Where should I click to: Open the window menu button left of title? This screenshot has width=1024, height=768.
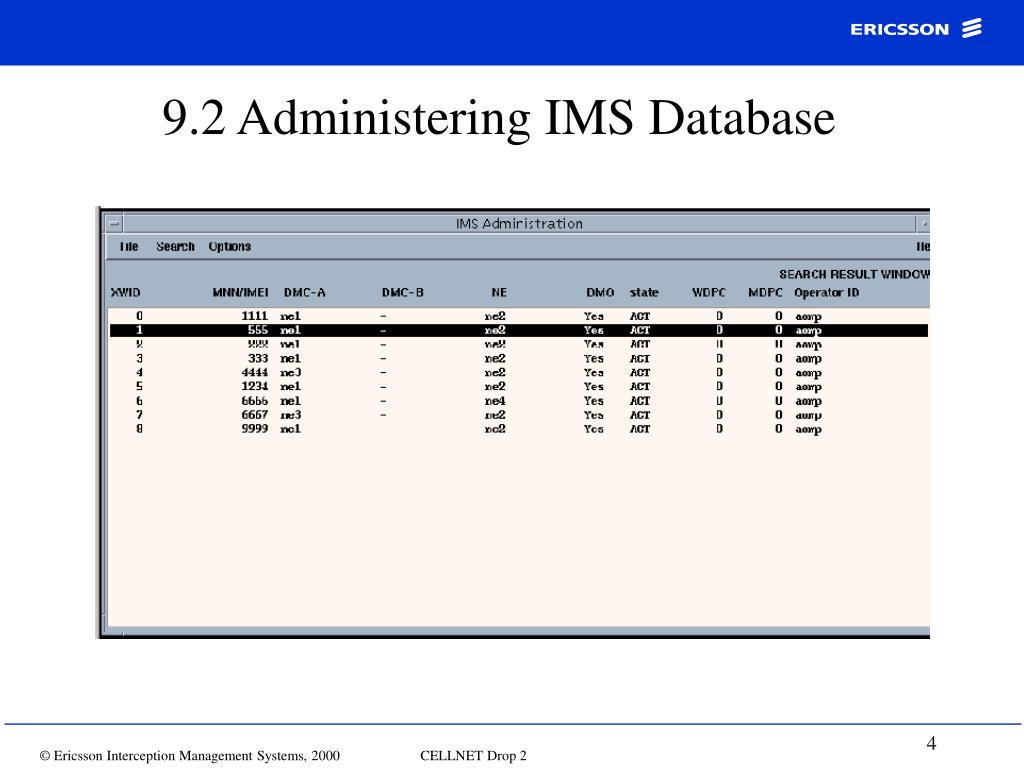click(x=114, y=223)
